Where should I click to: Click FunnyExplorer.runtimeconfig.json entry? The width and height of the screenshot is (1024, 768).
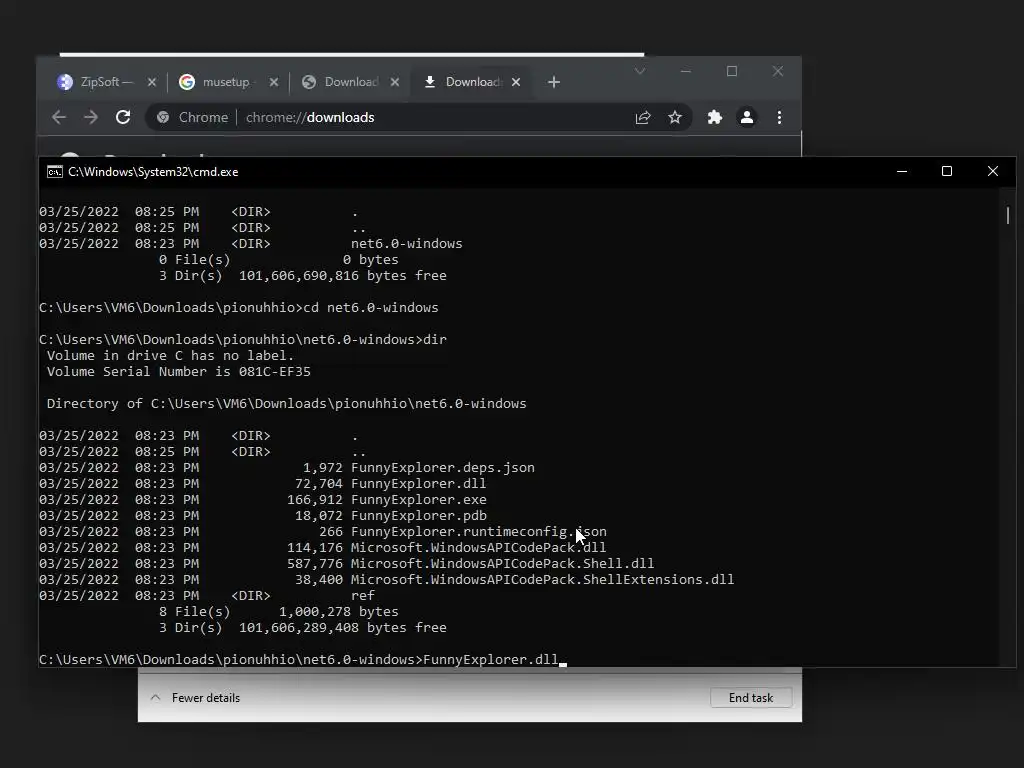478,532
